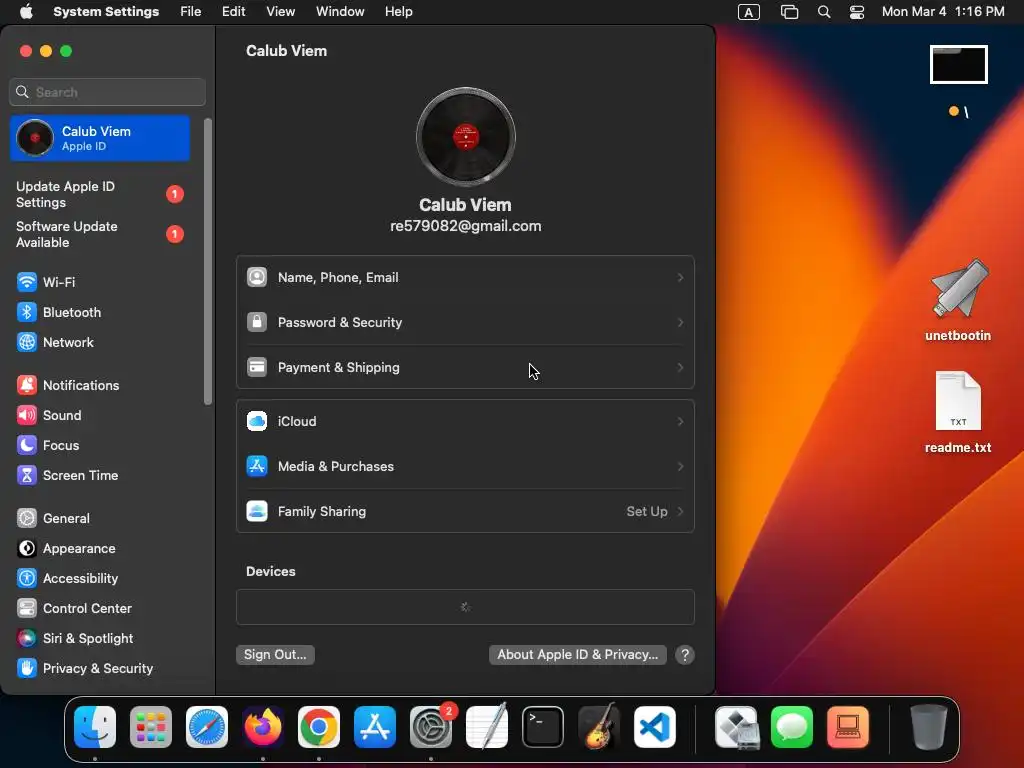
Task: Open the File menu
Action: click(x=191, y=12)
